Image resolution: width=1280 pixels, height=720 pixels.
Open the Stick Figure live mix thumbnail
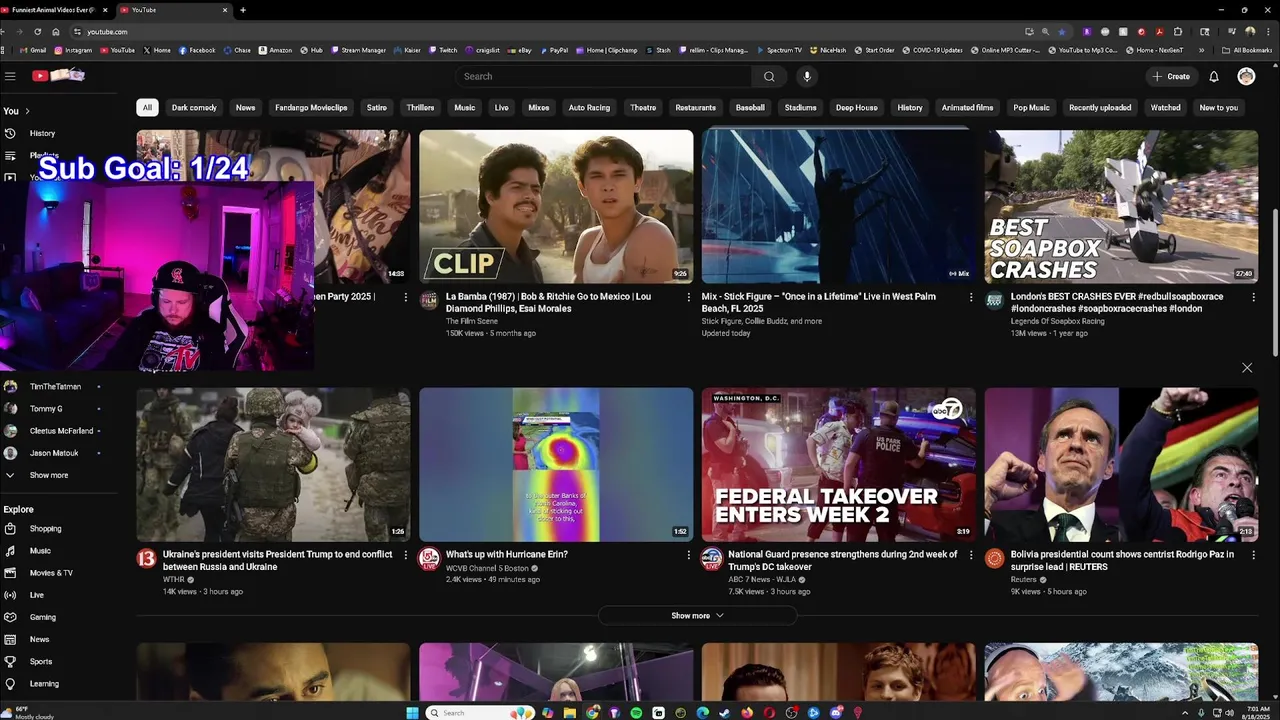[838, 207]
